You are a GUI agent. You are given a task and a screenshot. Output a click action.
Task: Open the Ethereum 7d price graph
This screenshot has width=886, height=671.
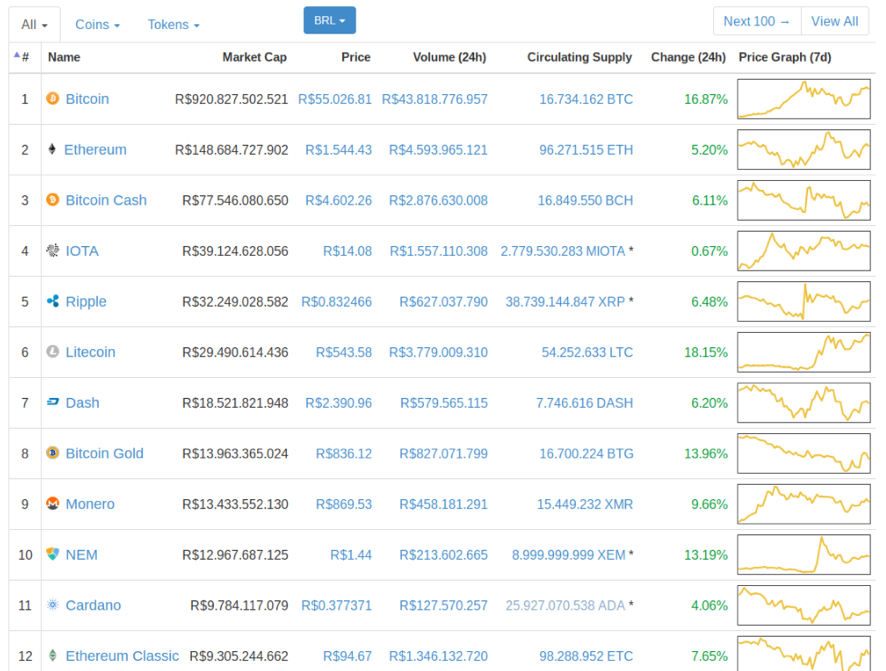pyautogui.click(x=804, y=149)
